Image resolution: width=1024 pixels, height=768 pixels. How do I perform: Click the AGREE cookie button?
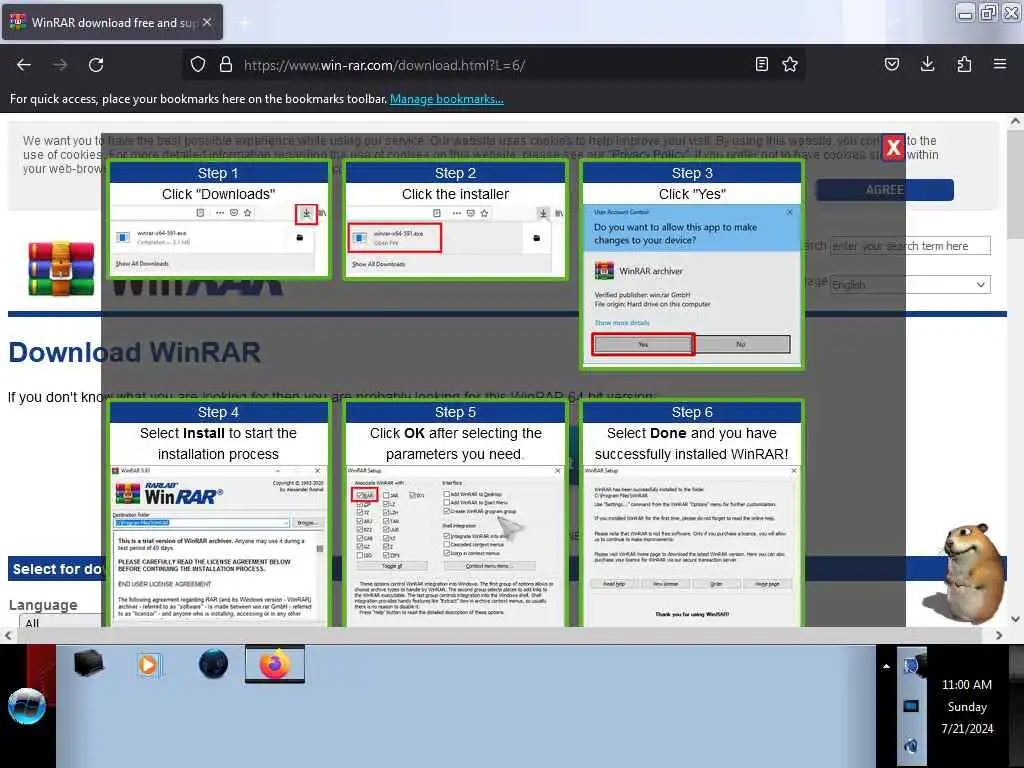[x=885, y=190]
